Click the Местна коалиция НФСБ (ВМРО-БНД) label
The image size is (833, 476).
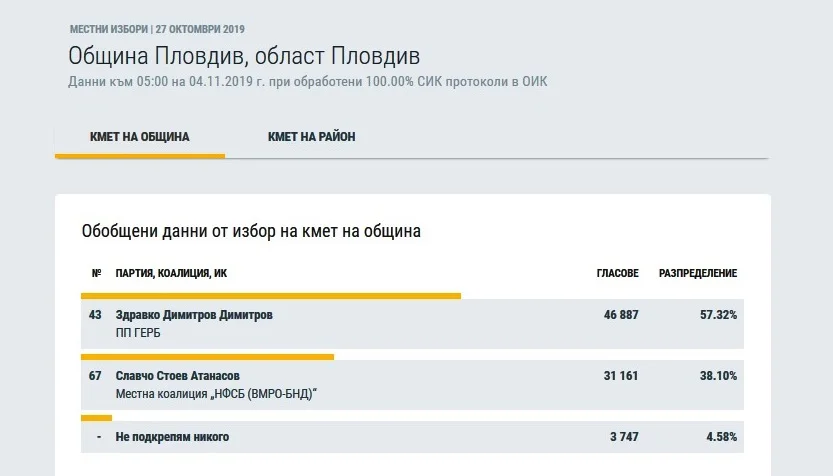pyautogui.click(x=216, y=394)
